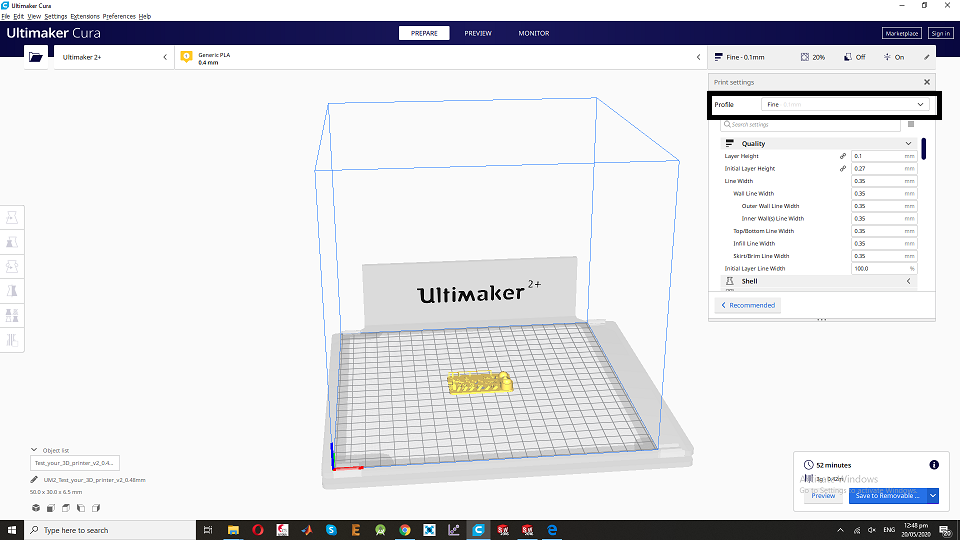
Task: Switch to left side view cube icon
Action: pyautogui.click(x=81, y=508)
